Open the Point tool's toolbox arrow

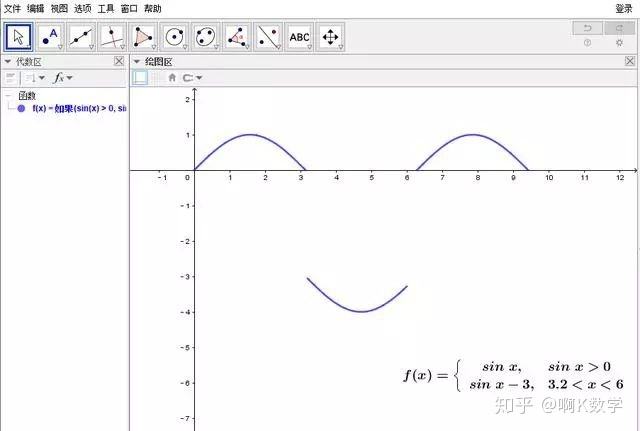[x=60, y=47]
